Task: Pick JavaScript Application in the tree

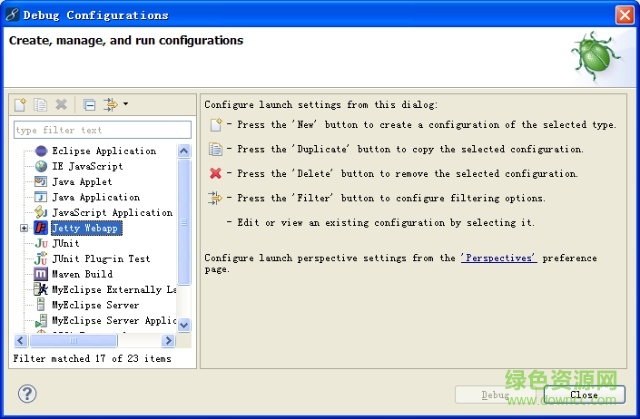Action: pos(111,213)
